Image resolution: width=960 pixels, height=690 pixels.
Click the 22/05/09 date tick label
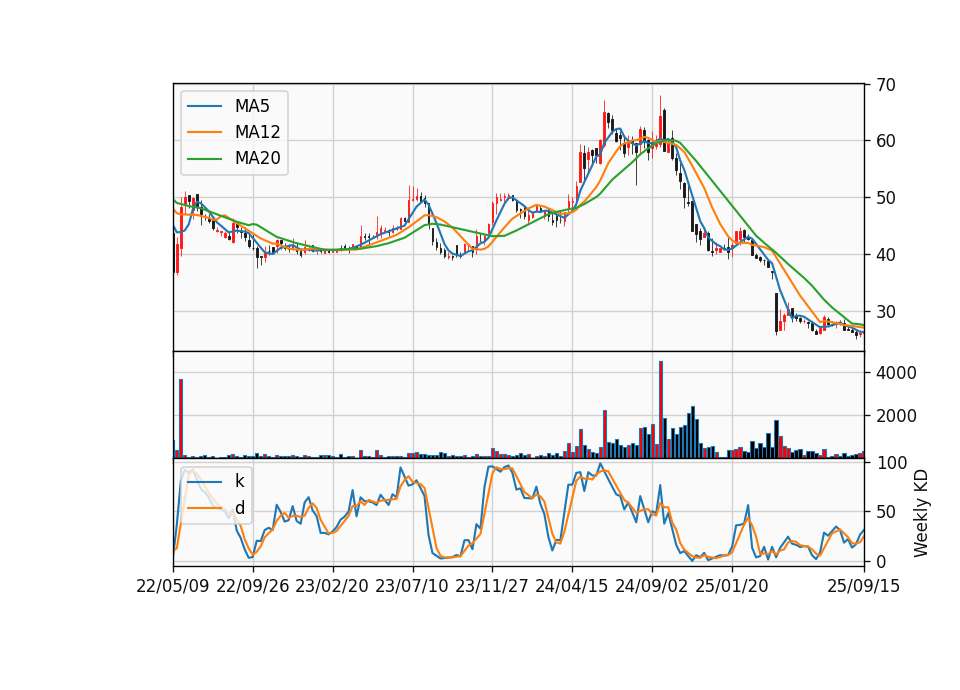coord(173,586)
